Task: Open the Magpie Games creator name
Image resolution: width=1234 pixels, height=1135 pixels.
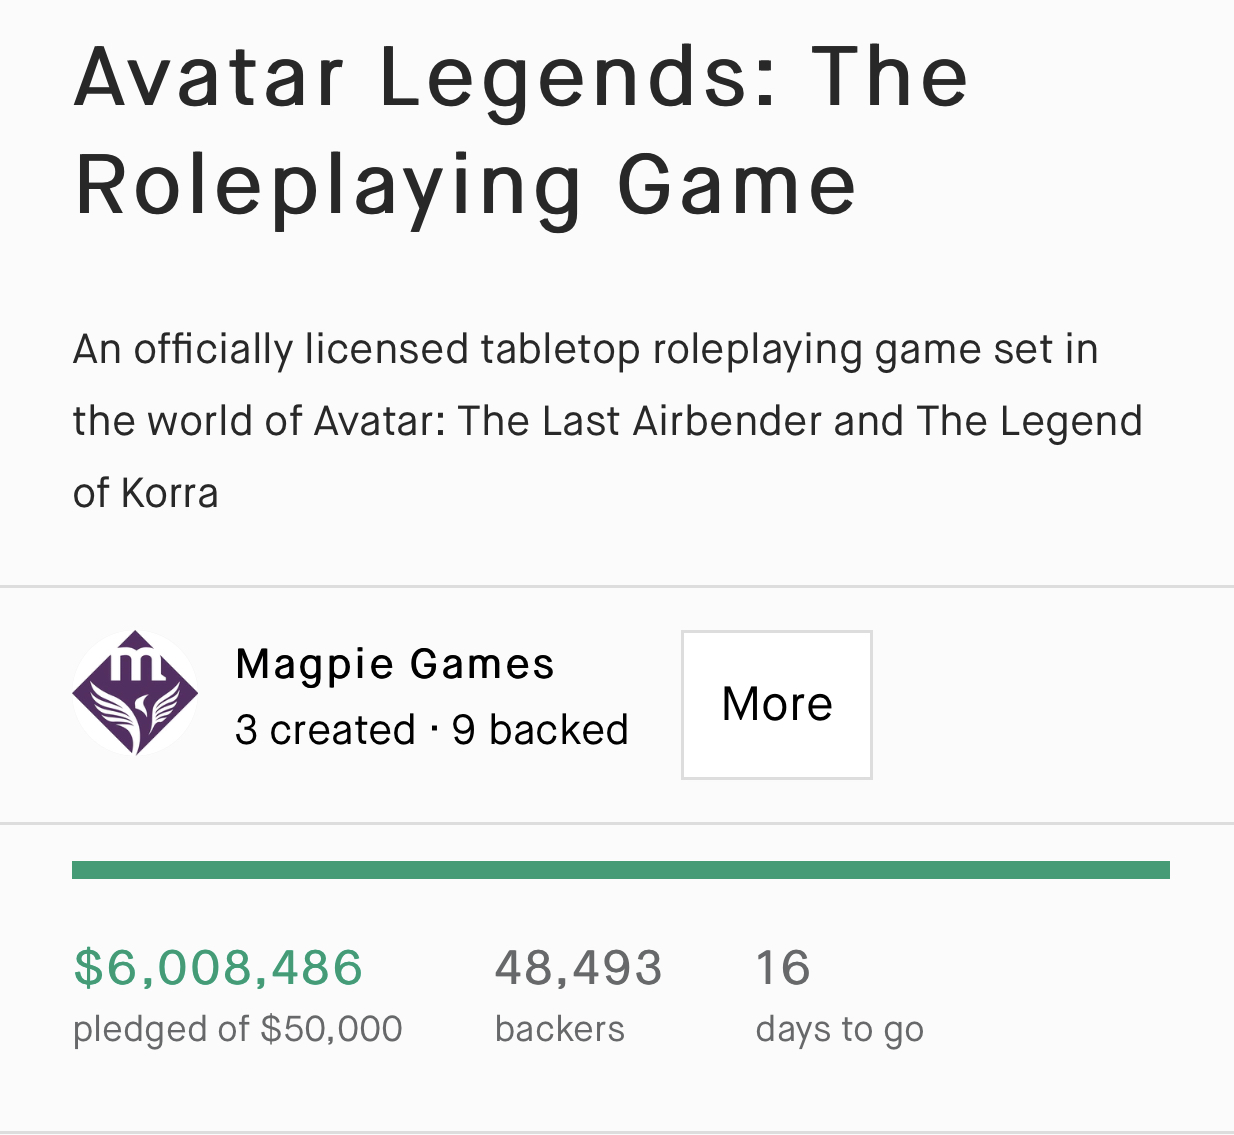Action: coord(395,664)
